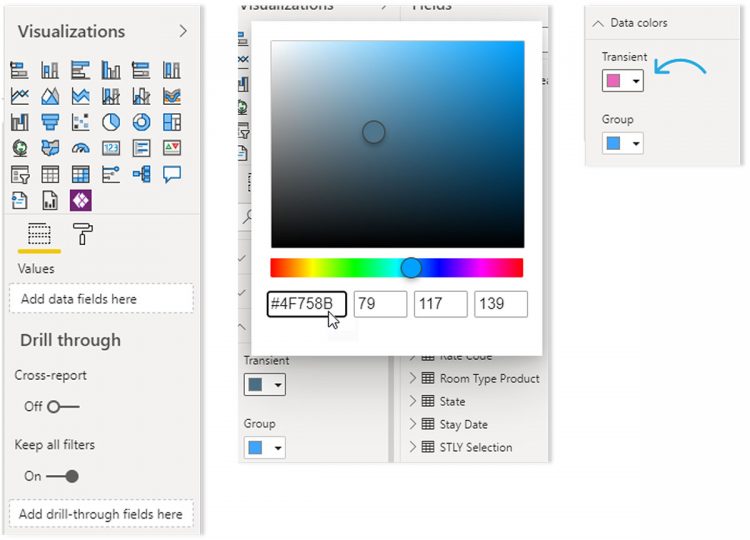Viewport: 750px width, 540px height.
Task: Insert a globe map visual
Action: tap(19, 148)
